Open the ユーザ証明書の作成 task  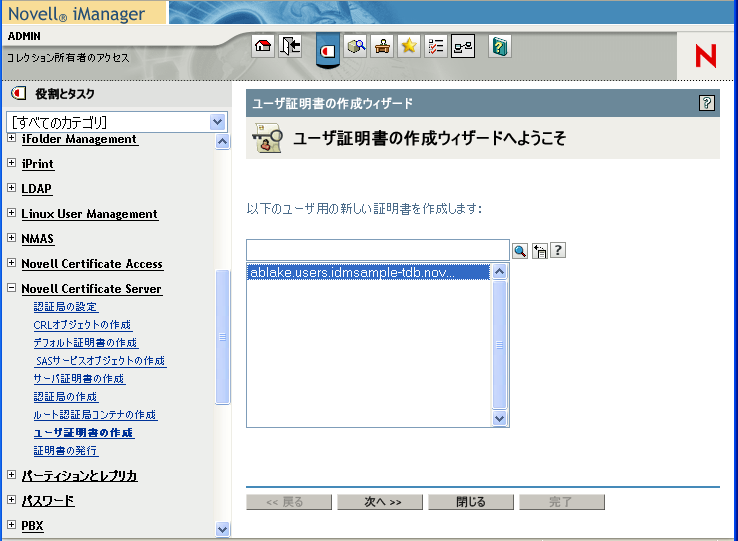84,432
